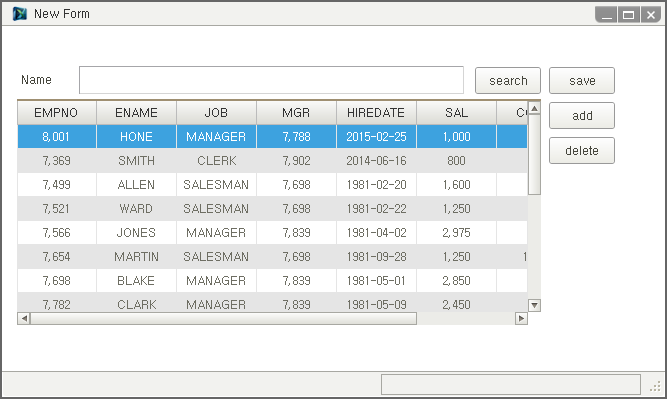Click hire date 1981-02-20 cell
667x399 pixels.
tap(376, 185)
